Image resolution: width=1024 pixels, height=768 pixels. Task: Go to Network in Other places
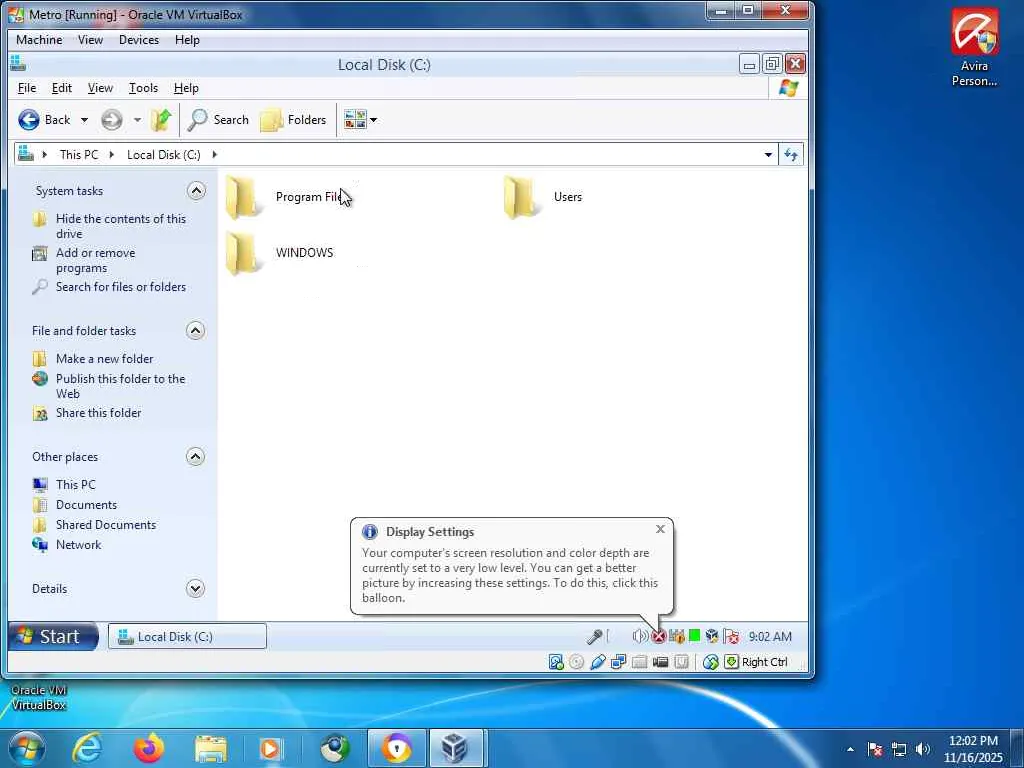click(x=78, y=545)
